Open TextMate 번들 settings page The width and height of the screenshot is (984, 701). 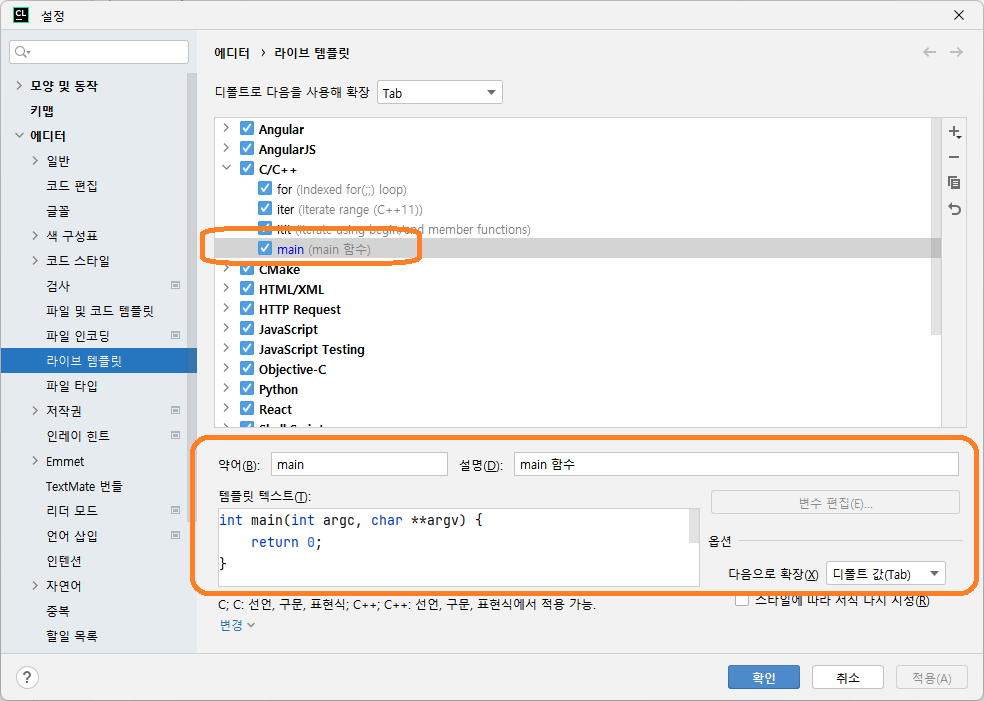(x=84, y=486)
